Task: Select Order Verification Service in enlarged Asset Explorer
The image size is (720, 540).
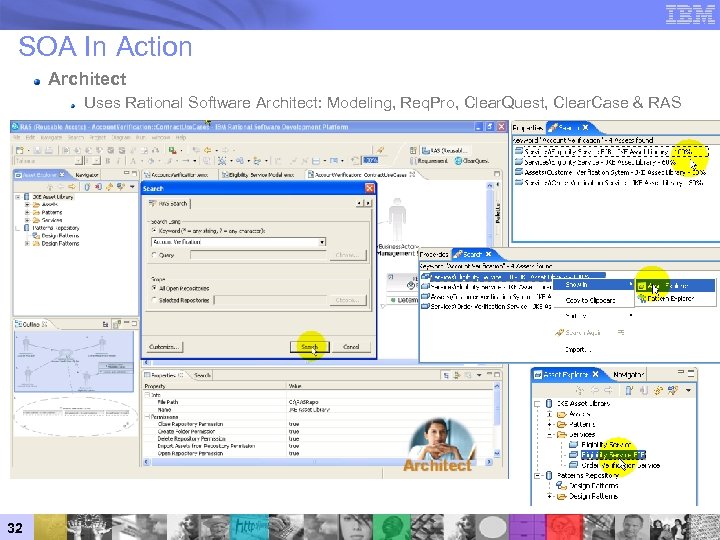Action: [620, 465]
